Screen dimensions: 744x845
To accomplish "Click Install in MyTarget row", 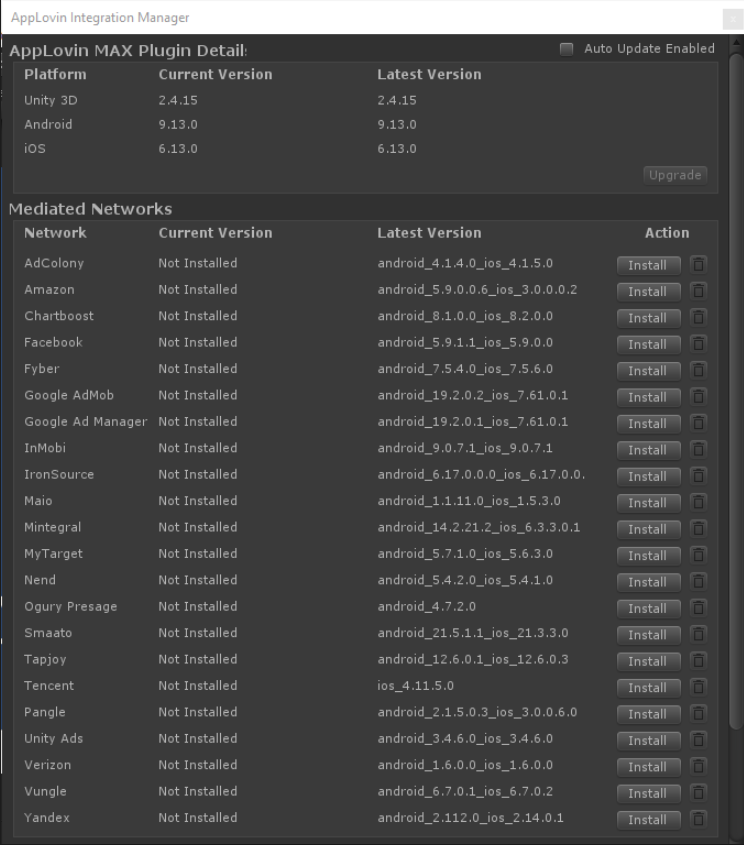I will [648, 556].
